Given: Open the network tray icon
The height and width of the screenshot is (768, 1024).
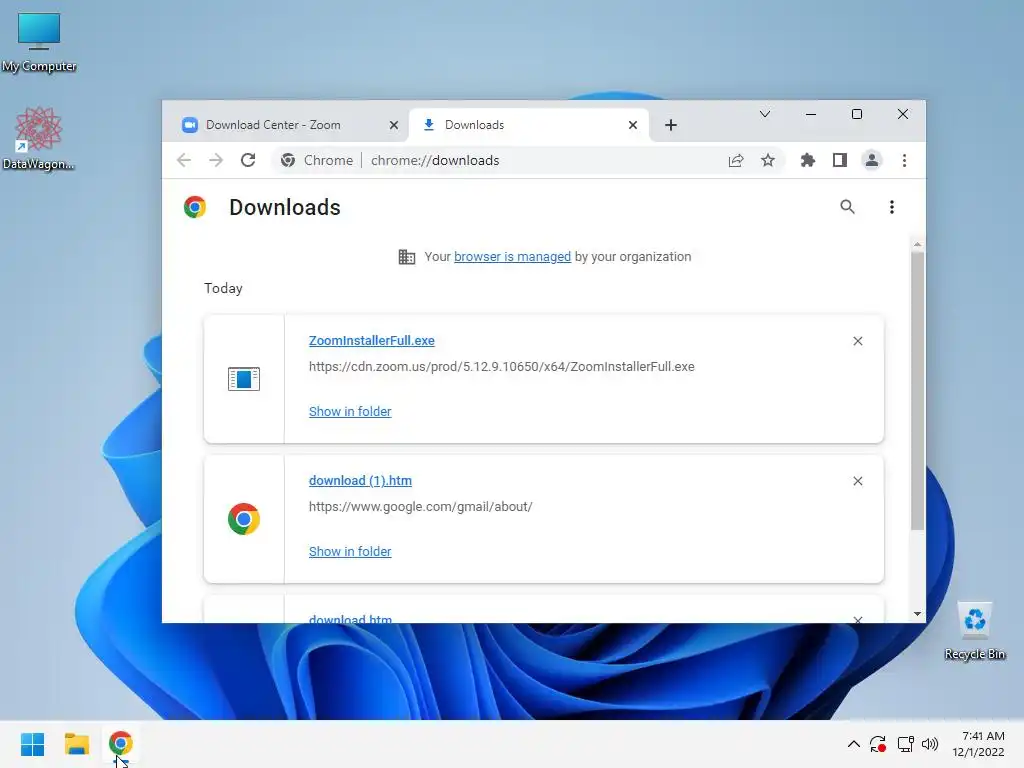Looking at the screenshot, I should pyautogui.click(x=905, y=744).
